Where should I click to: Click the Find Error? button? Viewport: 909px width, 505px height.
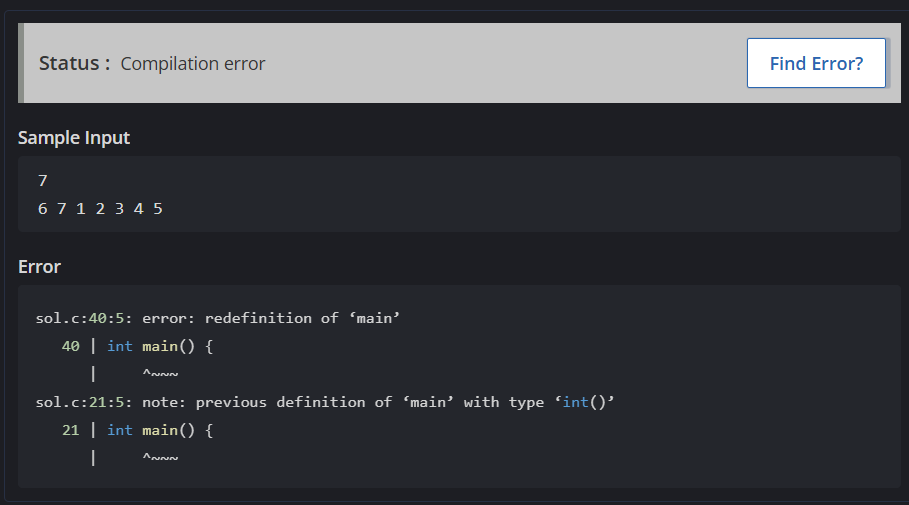[x=816, y=63]
